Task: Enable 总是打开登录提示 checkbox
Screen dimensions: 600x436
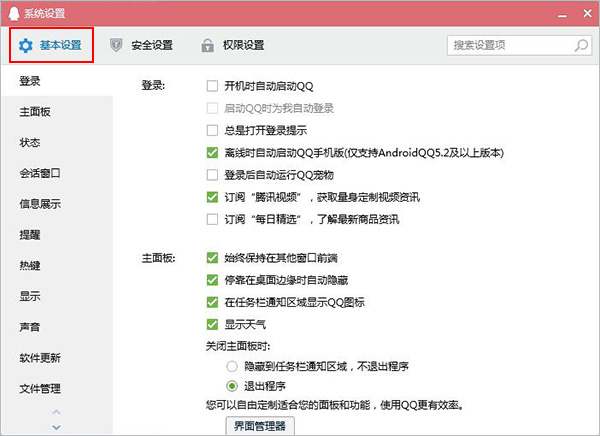Action: [212, 130]
